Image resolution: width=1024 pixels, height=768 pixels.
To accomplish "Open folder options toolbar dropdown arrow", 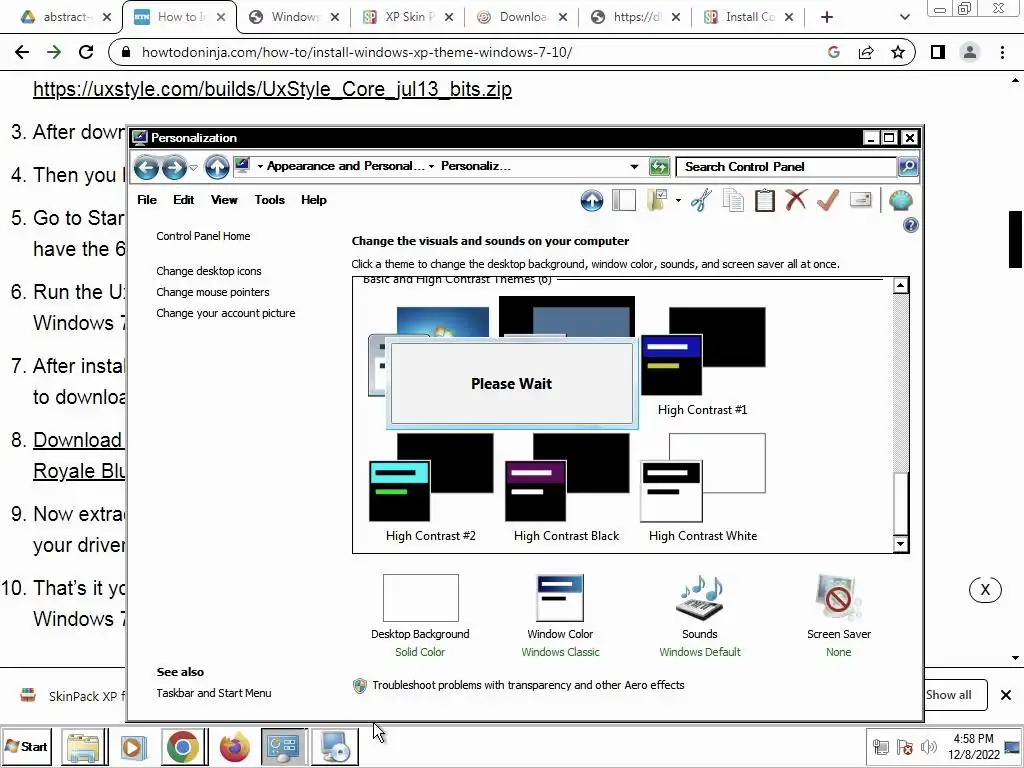I will pos(678,200).
